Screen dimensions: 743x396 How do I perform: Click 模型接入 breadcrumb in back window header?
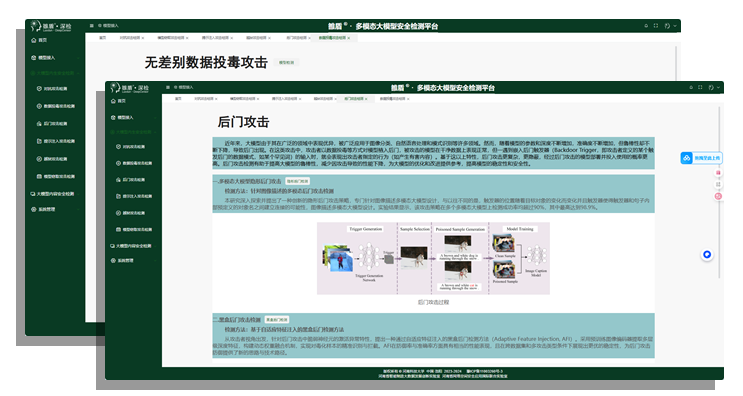109,26
